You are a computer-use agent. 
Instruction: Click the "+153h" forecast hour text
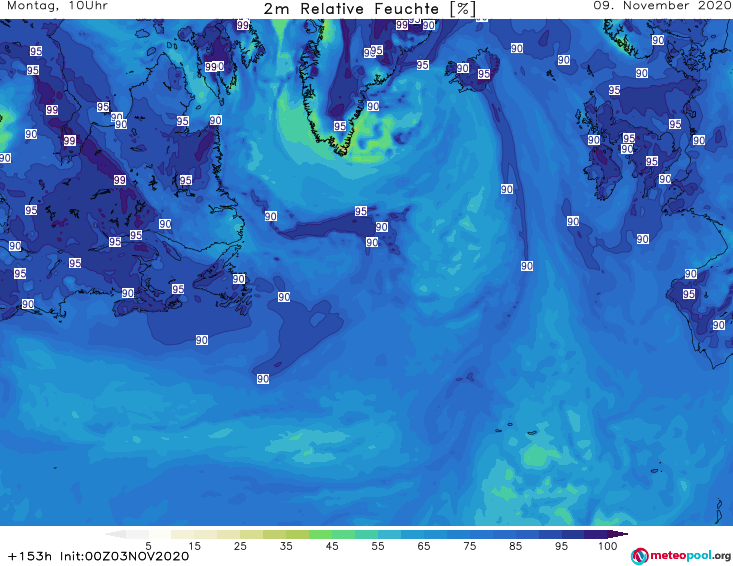pos(30,556)
